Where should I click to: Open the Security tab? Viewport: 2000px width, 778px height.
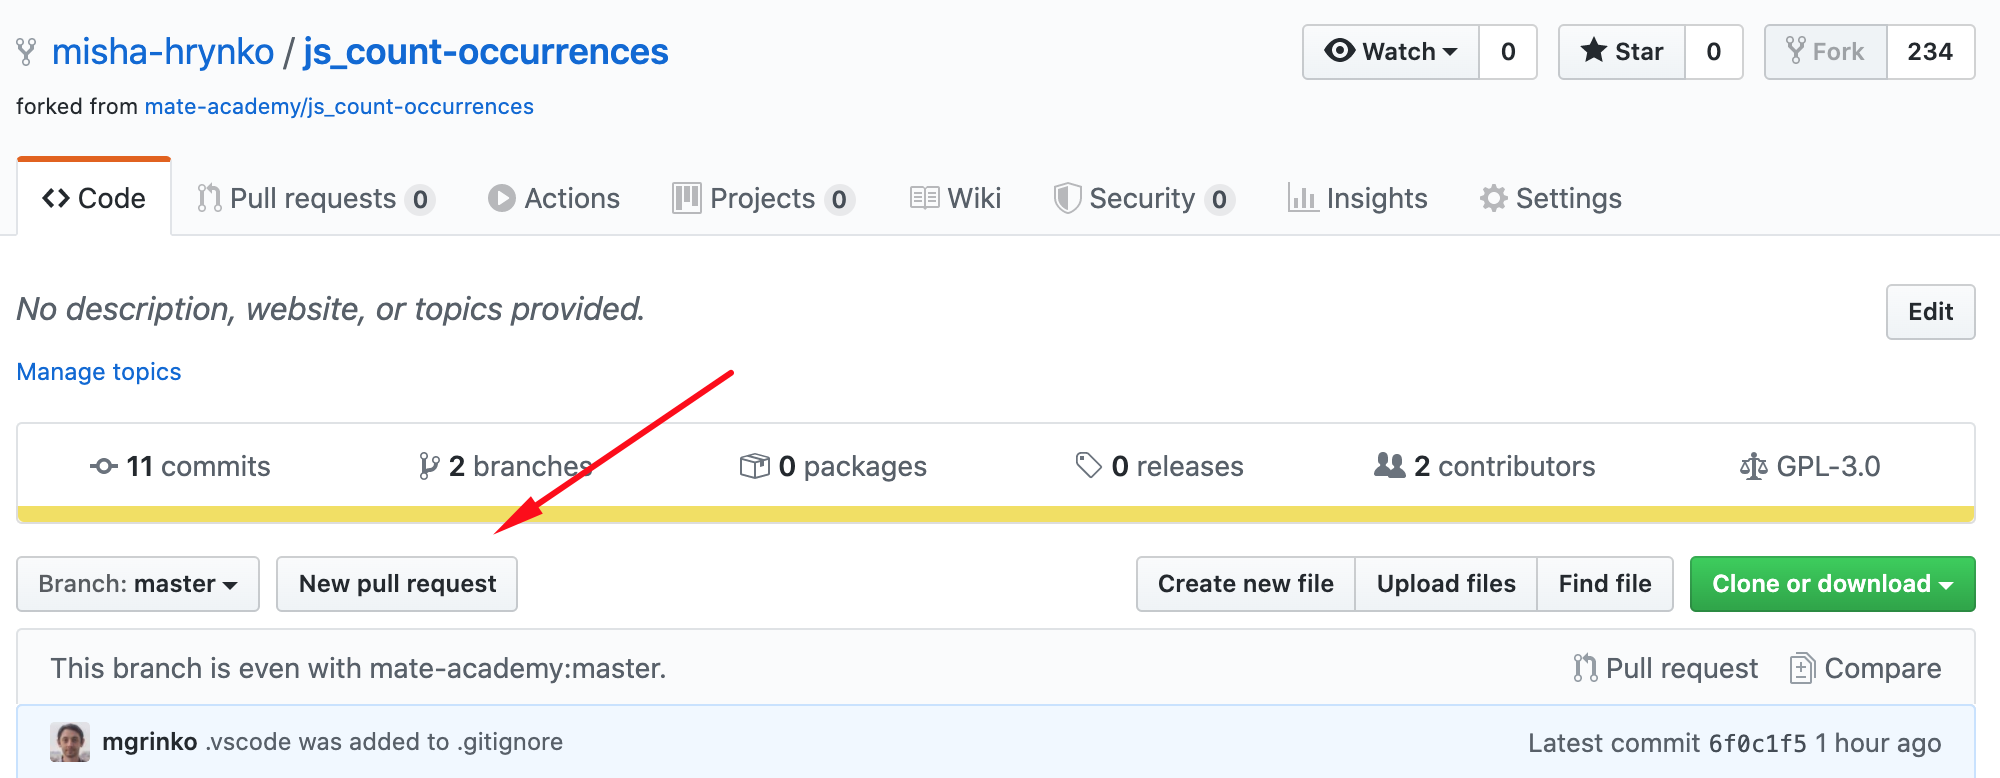(1144, 198)
